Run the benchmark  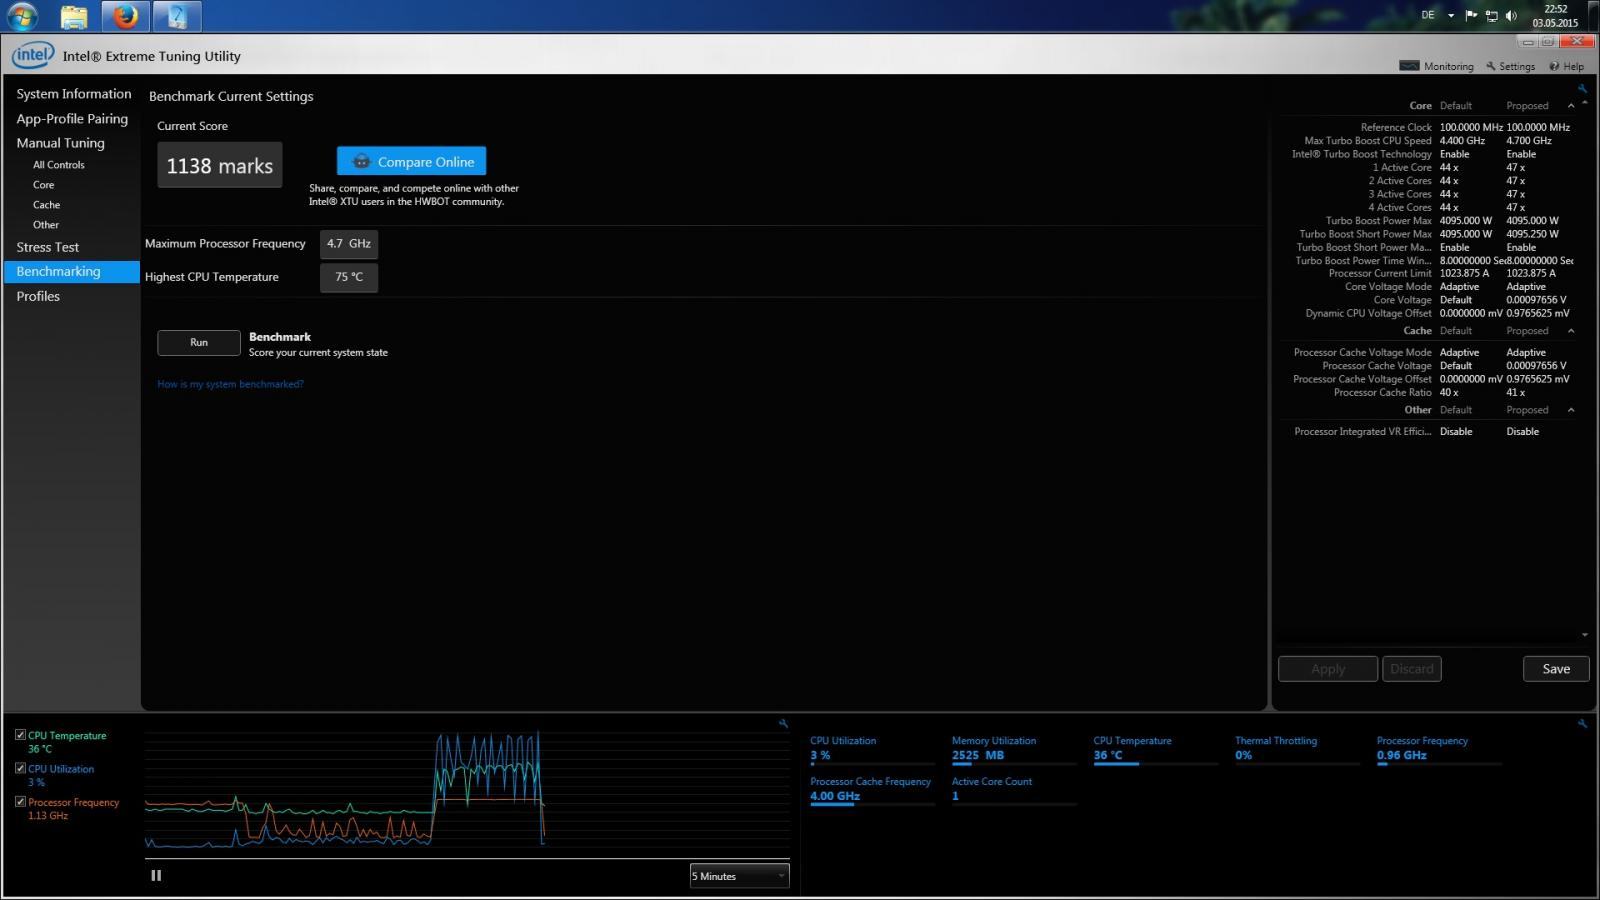pyautogui.click(x=199, y=342)
